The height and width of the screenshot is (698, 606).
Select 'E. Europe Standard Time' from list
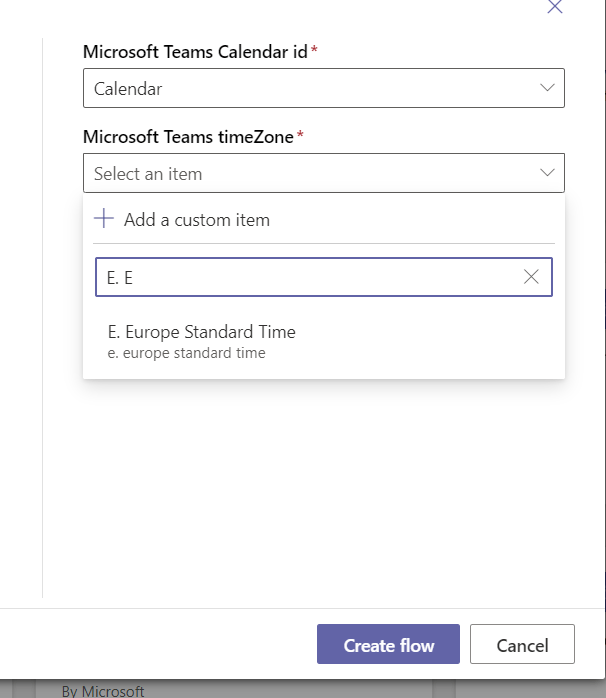[201, 332]
